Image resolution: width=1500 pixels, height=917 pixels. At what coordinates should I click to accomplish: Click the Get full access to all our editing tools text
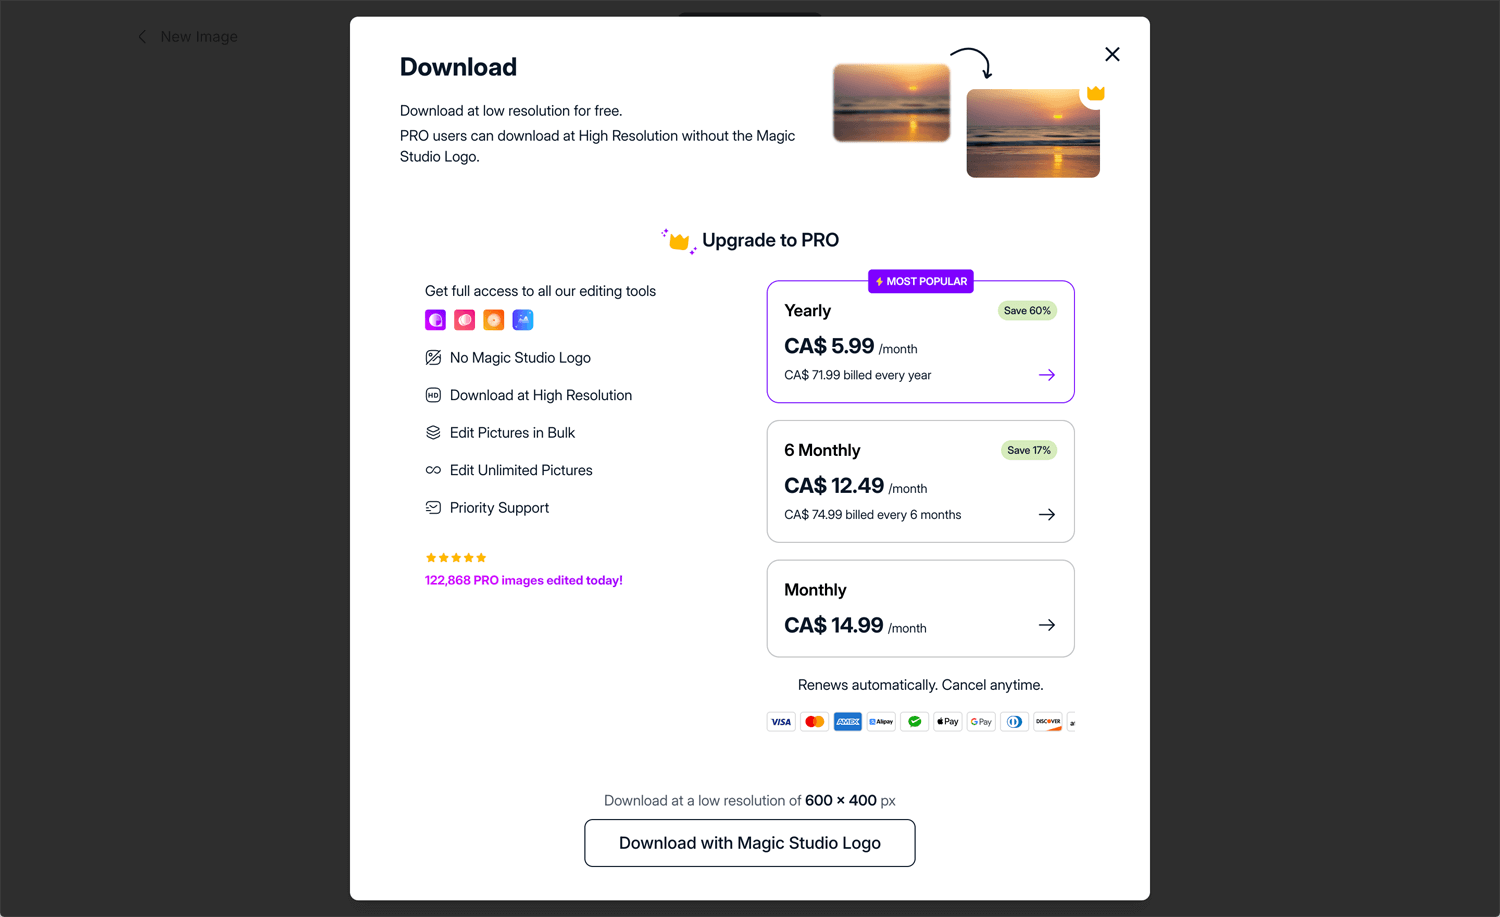pos(540,291)
